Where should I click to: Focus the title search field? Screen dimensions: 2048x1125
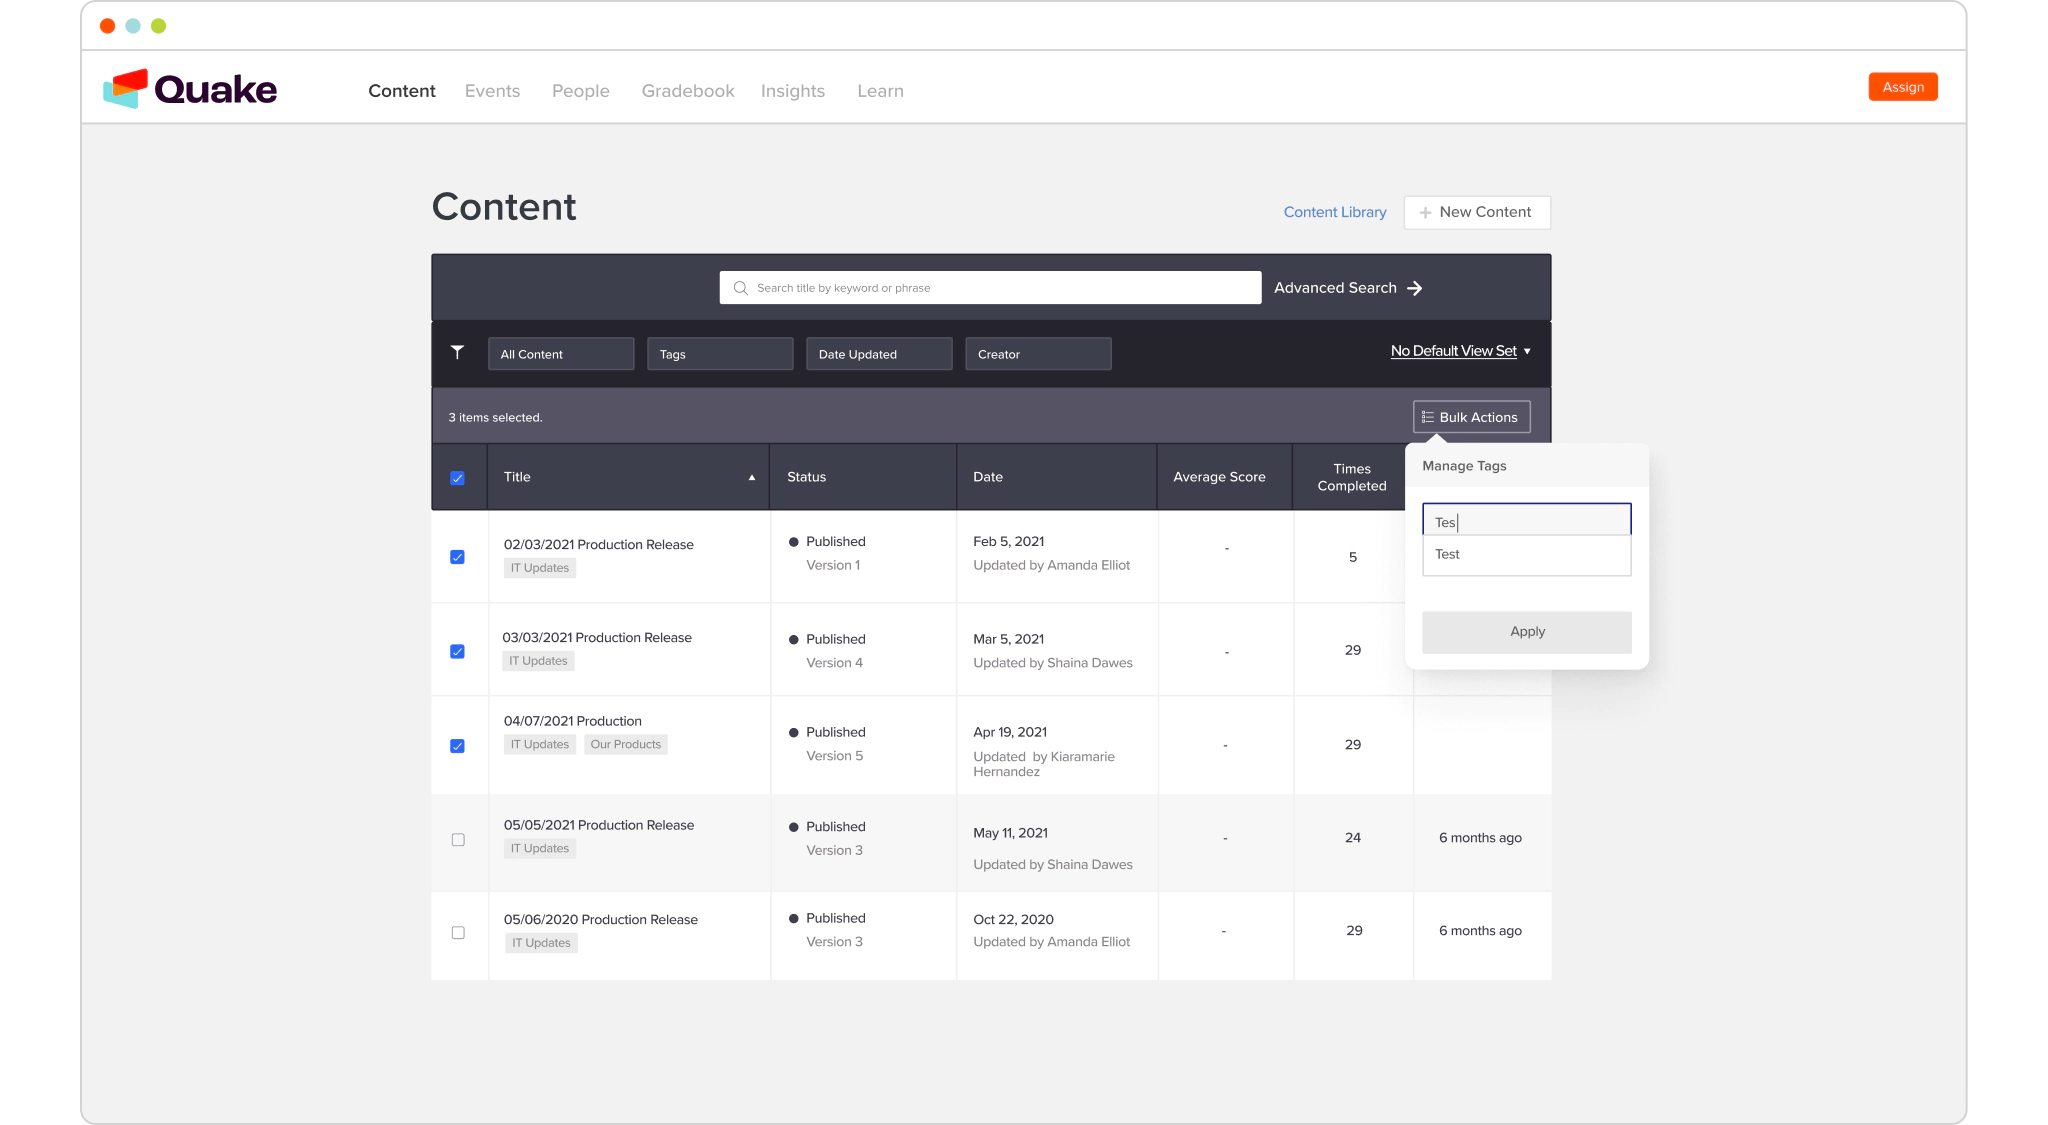pyautogui.click(x=990, y=288)
